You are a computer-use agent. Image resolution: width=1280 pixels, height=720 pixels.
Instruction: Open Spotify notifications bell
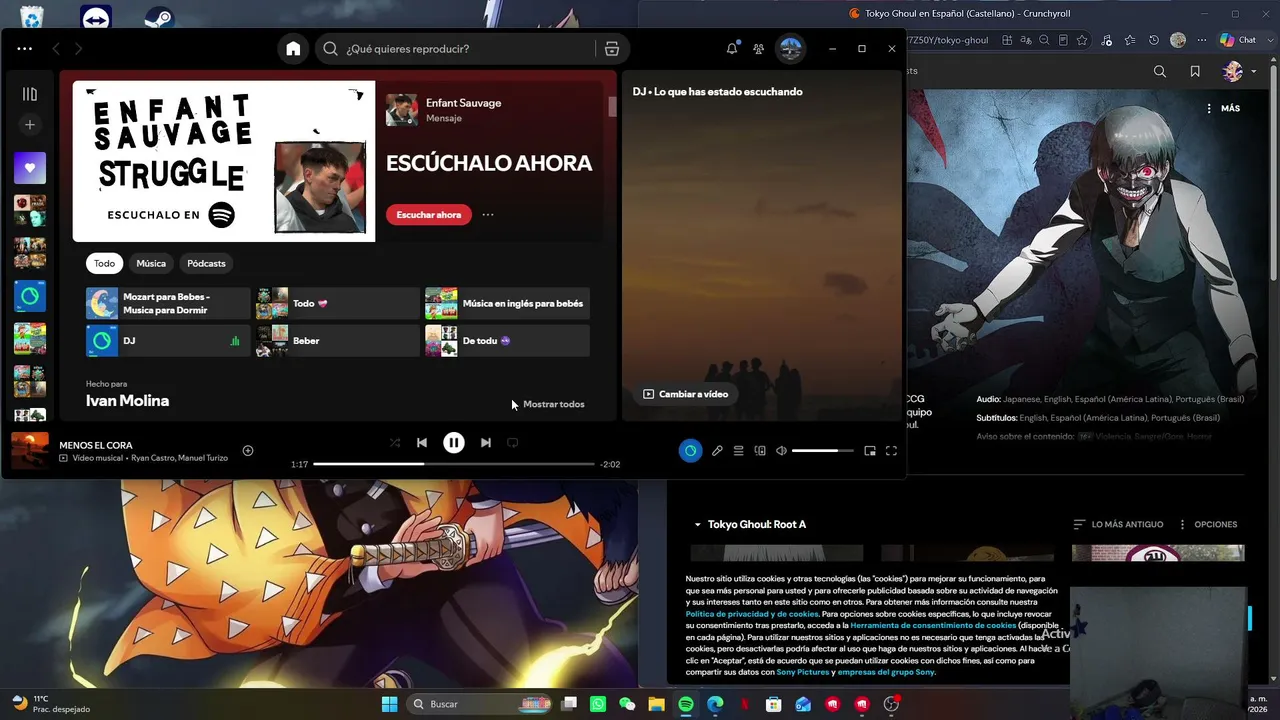pyautogui.click(x=732, y=48)
